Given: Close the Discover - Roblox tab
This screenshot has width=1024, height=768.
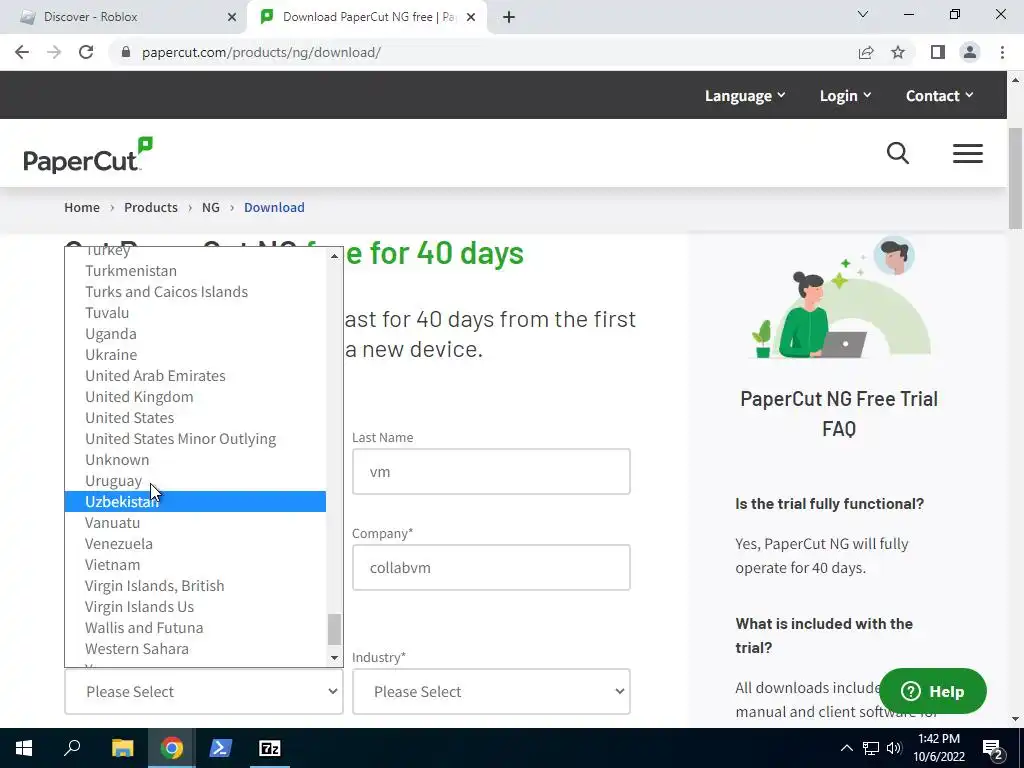Looking at the screenshot, I should pos(232,17).
